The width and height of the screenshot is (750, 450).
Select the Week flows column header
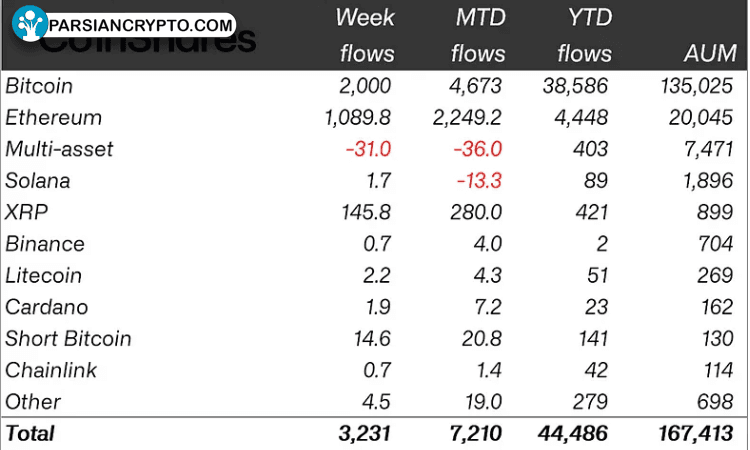tap(366, 35)
